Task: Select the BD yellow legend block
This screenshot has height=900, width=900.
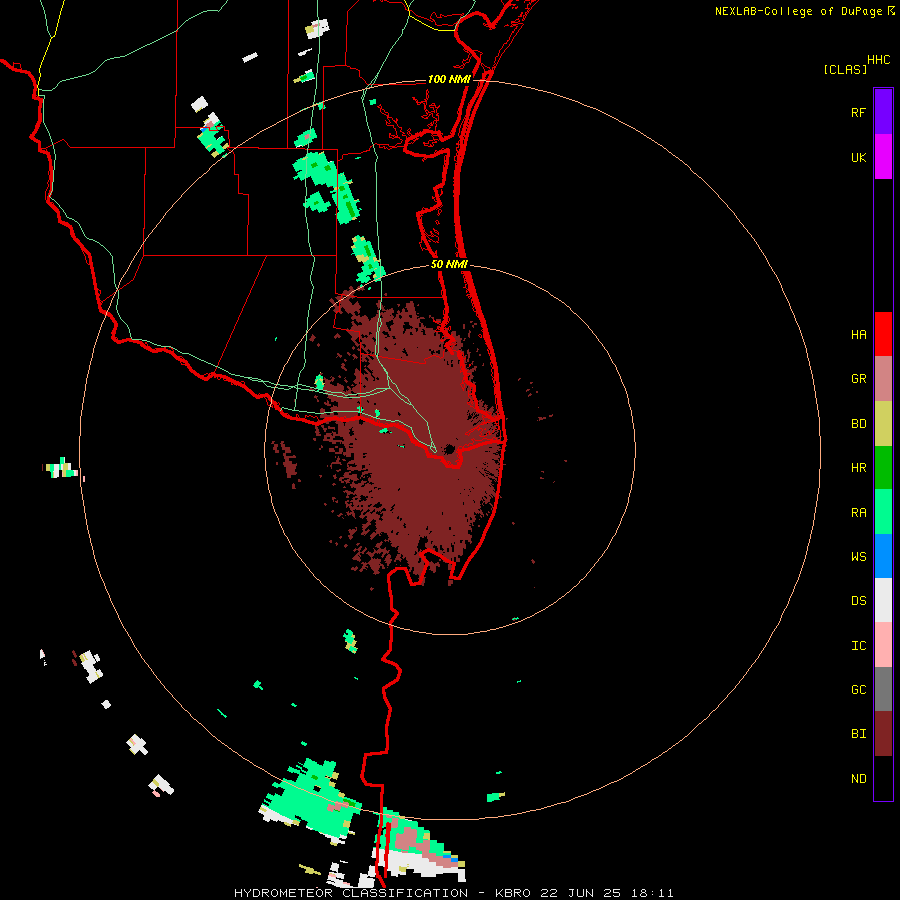Action: [883, 424]
